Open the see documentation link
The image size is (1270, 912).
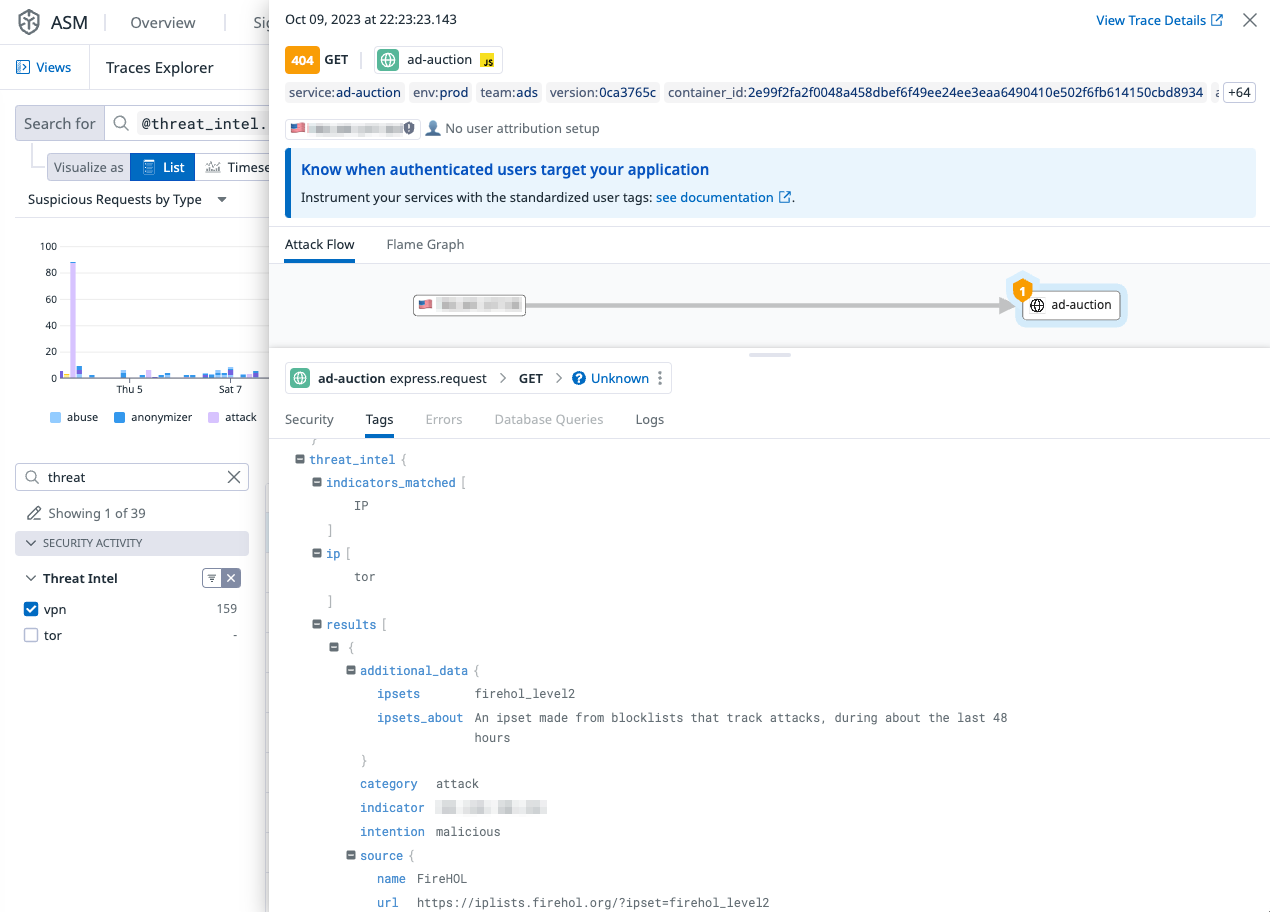(x=714, y=197)
